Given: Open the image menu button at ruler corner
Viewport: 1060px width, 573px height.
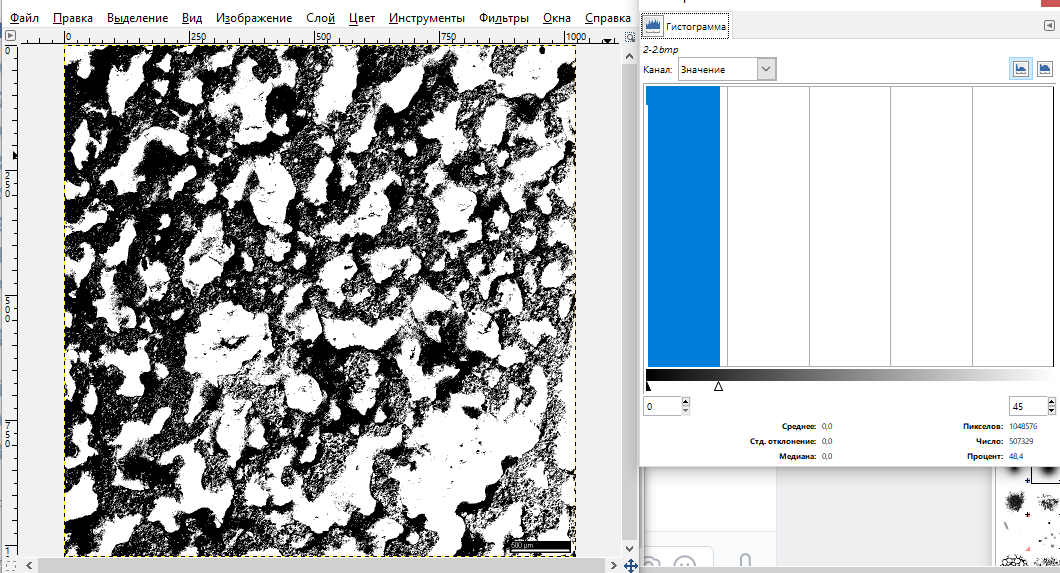Looking at the screenshot, I should click(x=9, y=37).
